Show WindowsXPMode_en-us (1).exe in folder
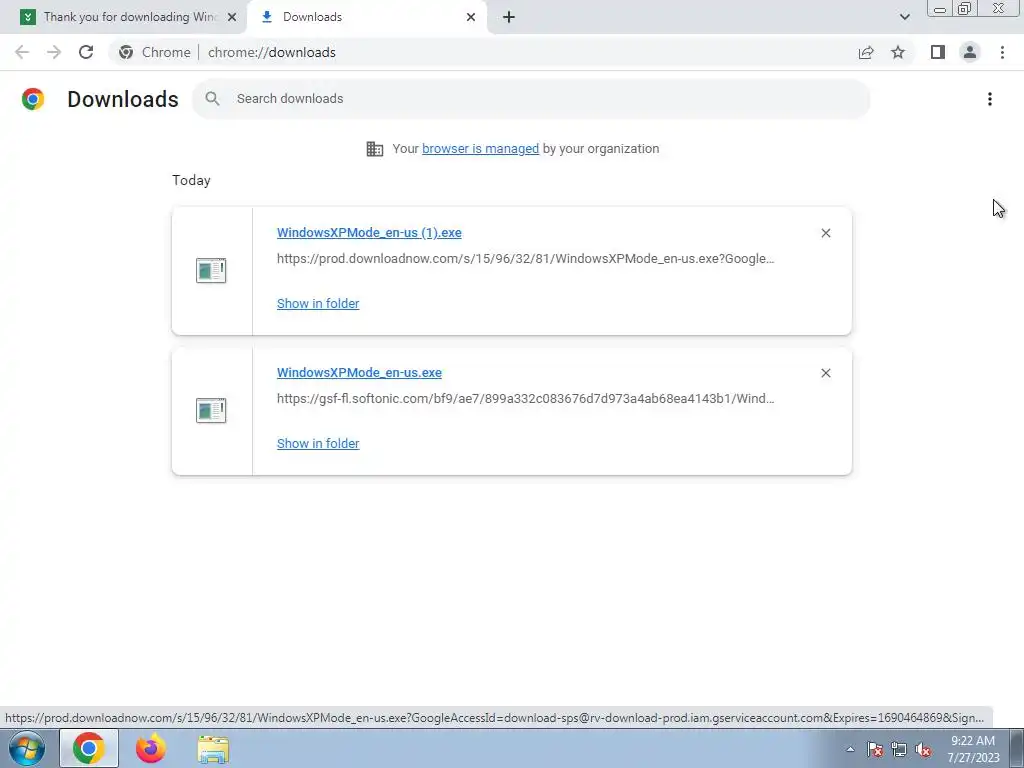Image resolution: width=1024 pixels, height=768 pixels. [x=318, y=303]
